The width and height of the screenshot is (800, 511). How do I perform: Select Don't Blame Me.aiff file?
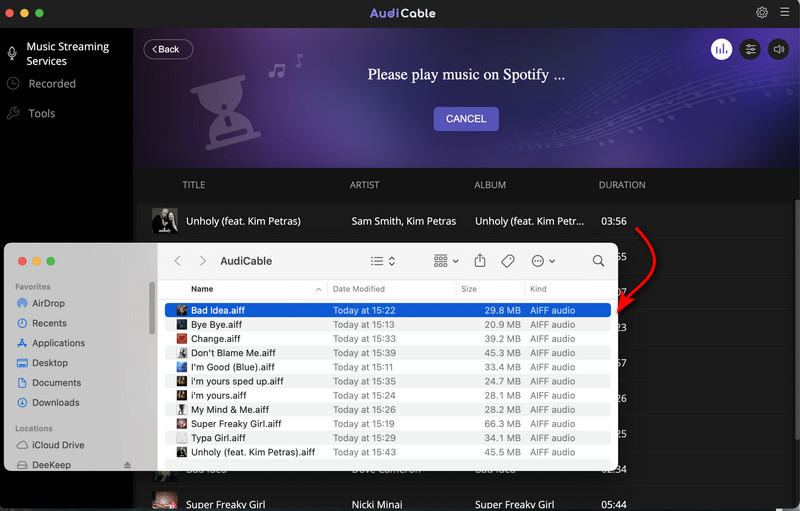[388, 353]
